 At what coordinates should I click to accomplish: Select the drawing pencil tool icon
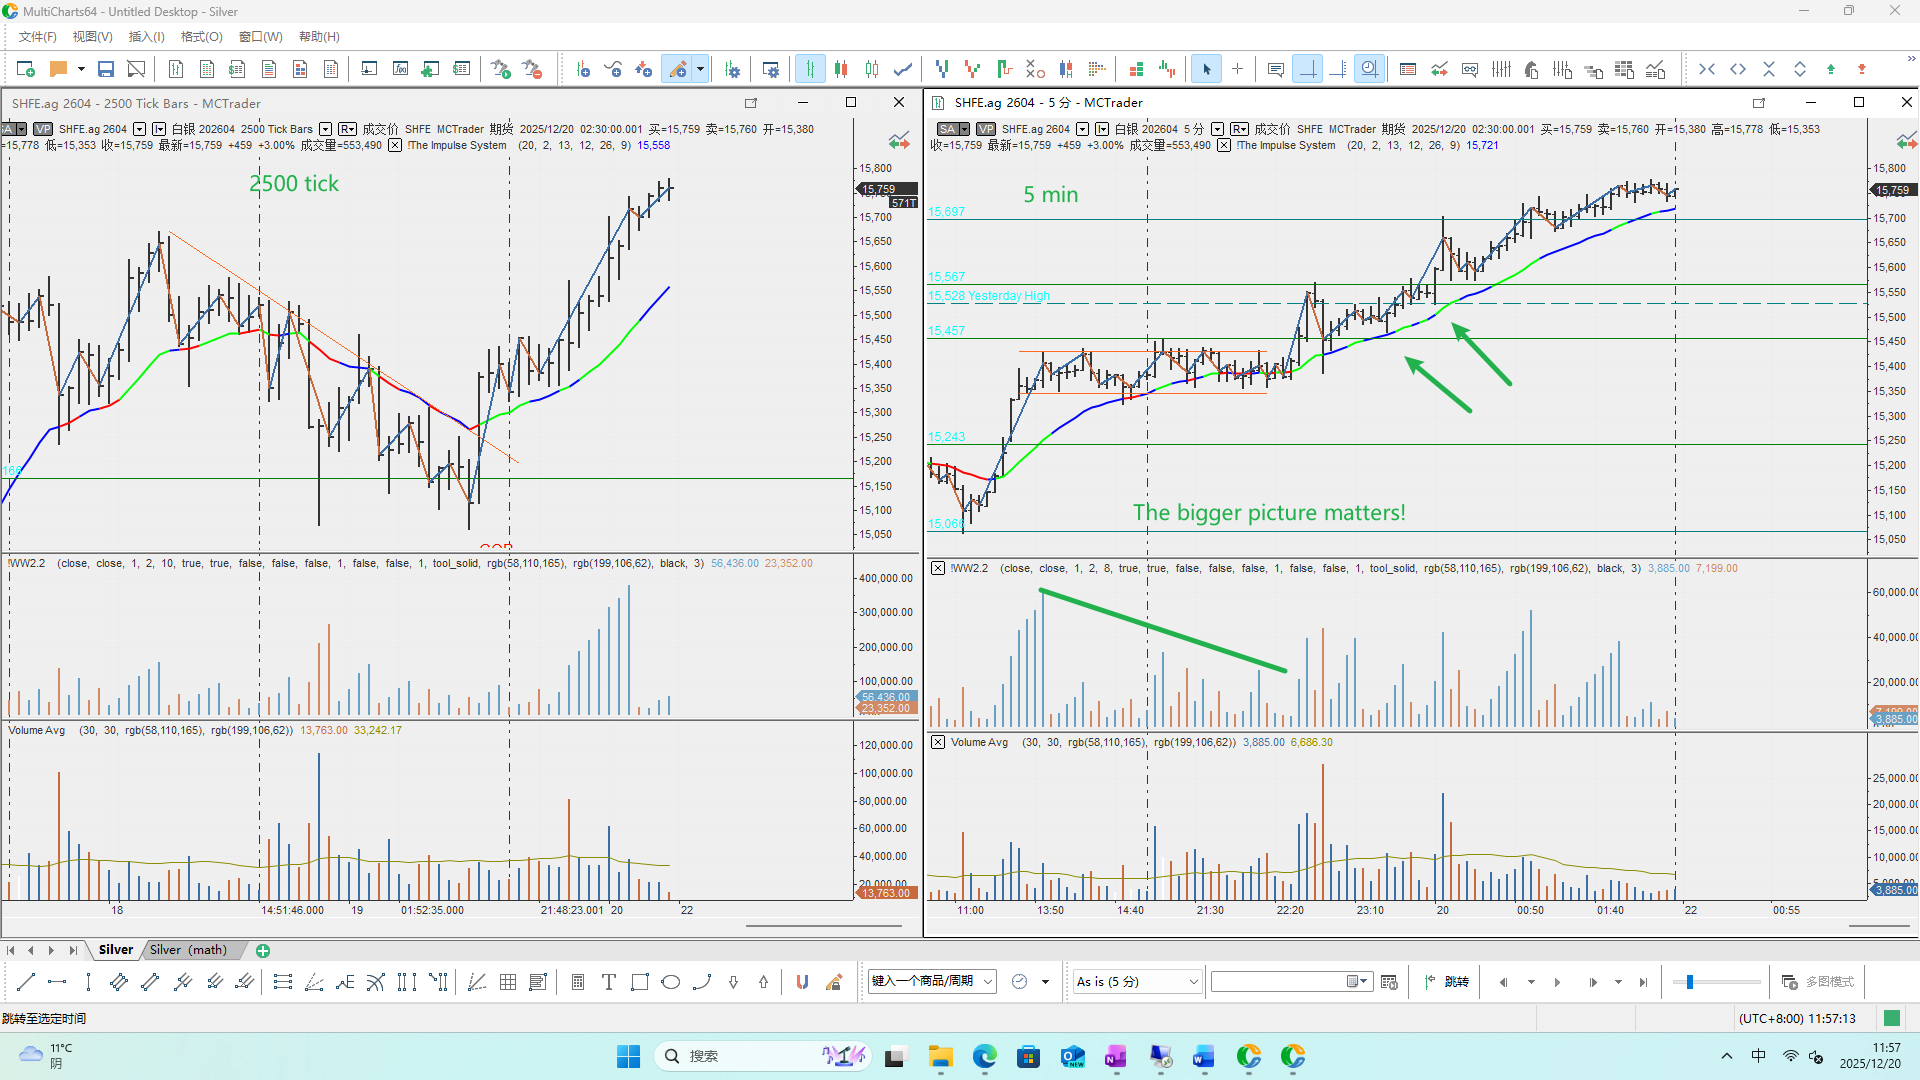click(678, 69)
